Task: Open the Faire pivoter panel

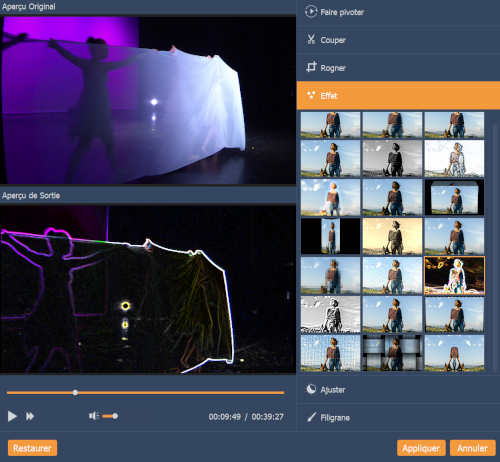Action: click(x=398, y=12)
